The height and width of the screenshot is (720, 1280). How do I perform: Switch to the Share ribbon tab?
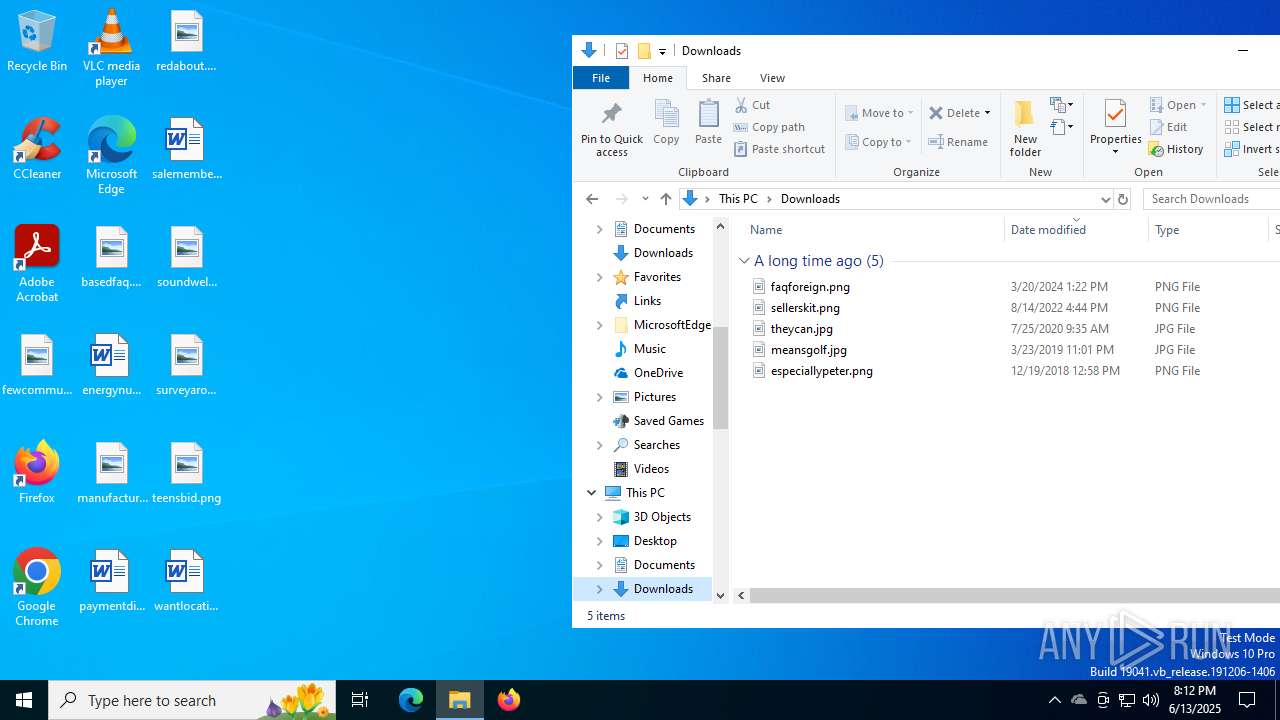(x=716, y=78)
